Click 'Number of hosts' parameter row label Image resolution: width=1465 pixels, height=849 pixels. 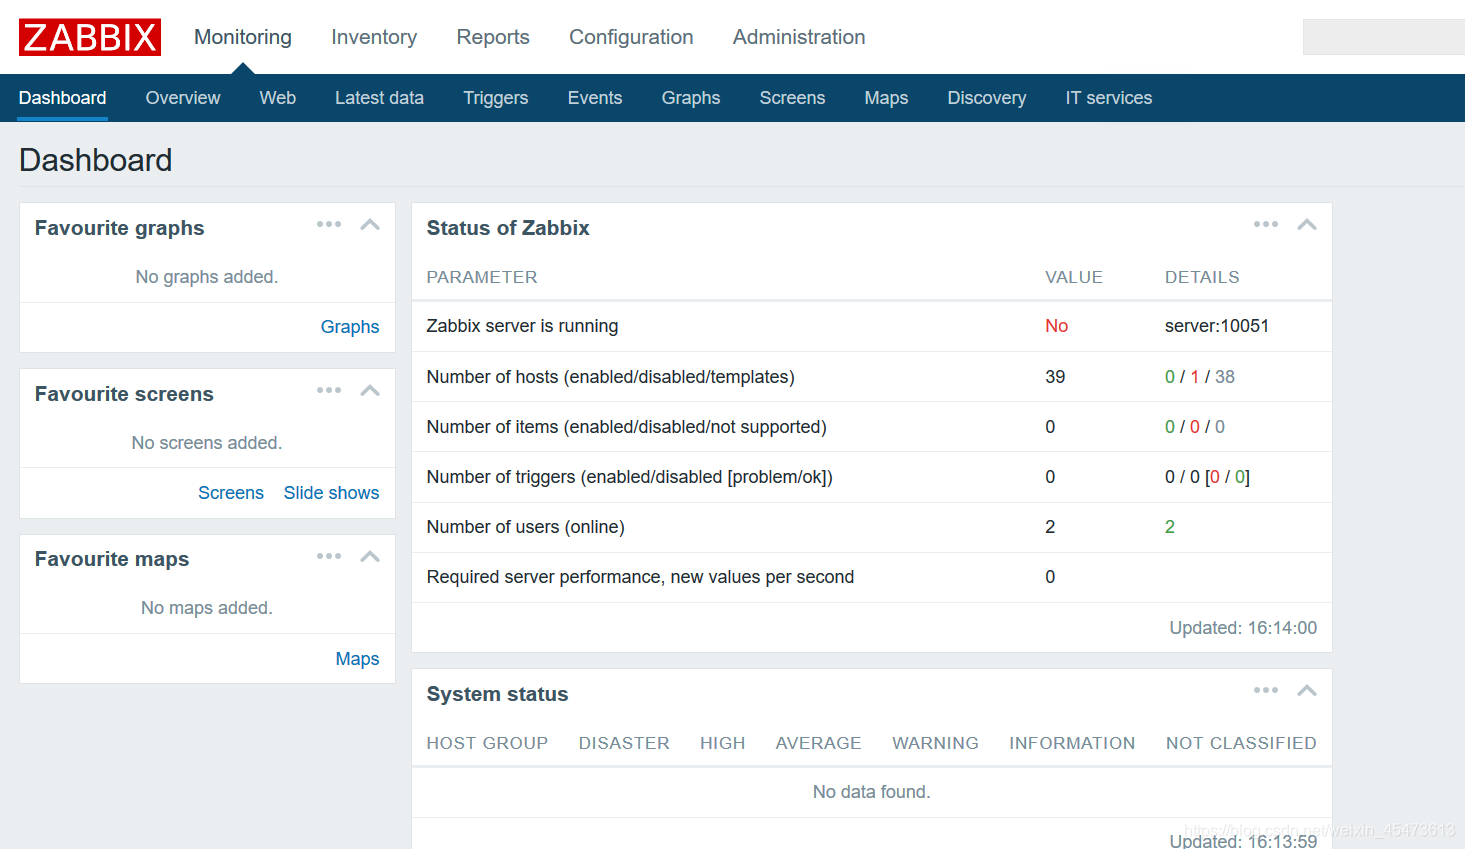click(610, 377)
